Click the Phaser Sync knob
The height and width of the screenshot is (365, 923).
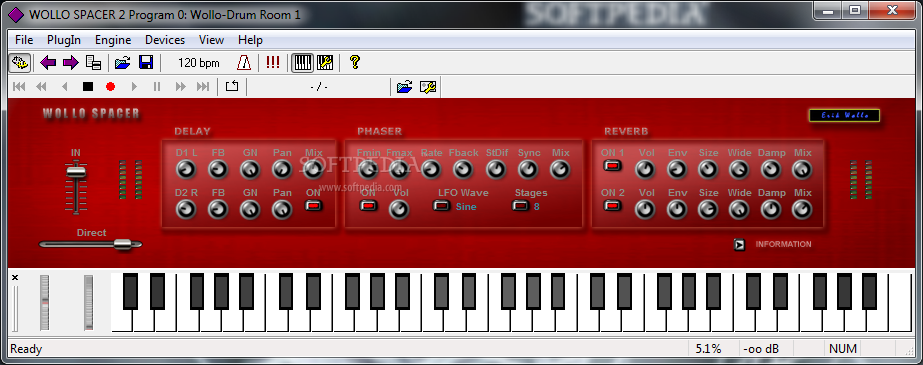click(528, 170)
